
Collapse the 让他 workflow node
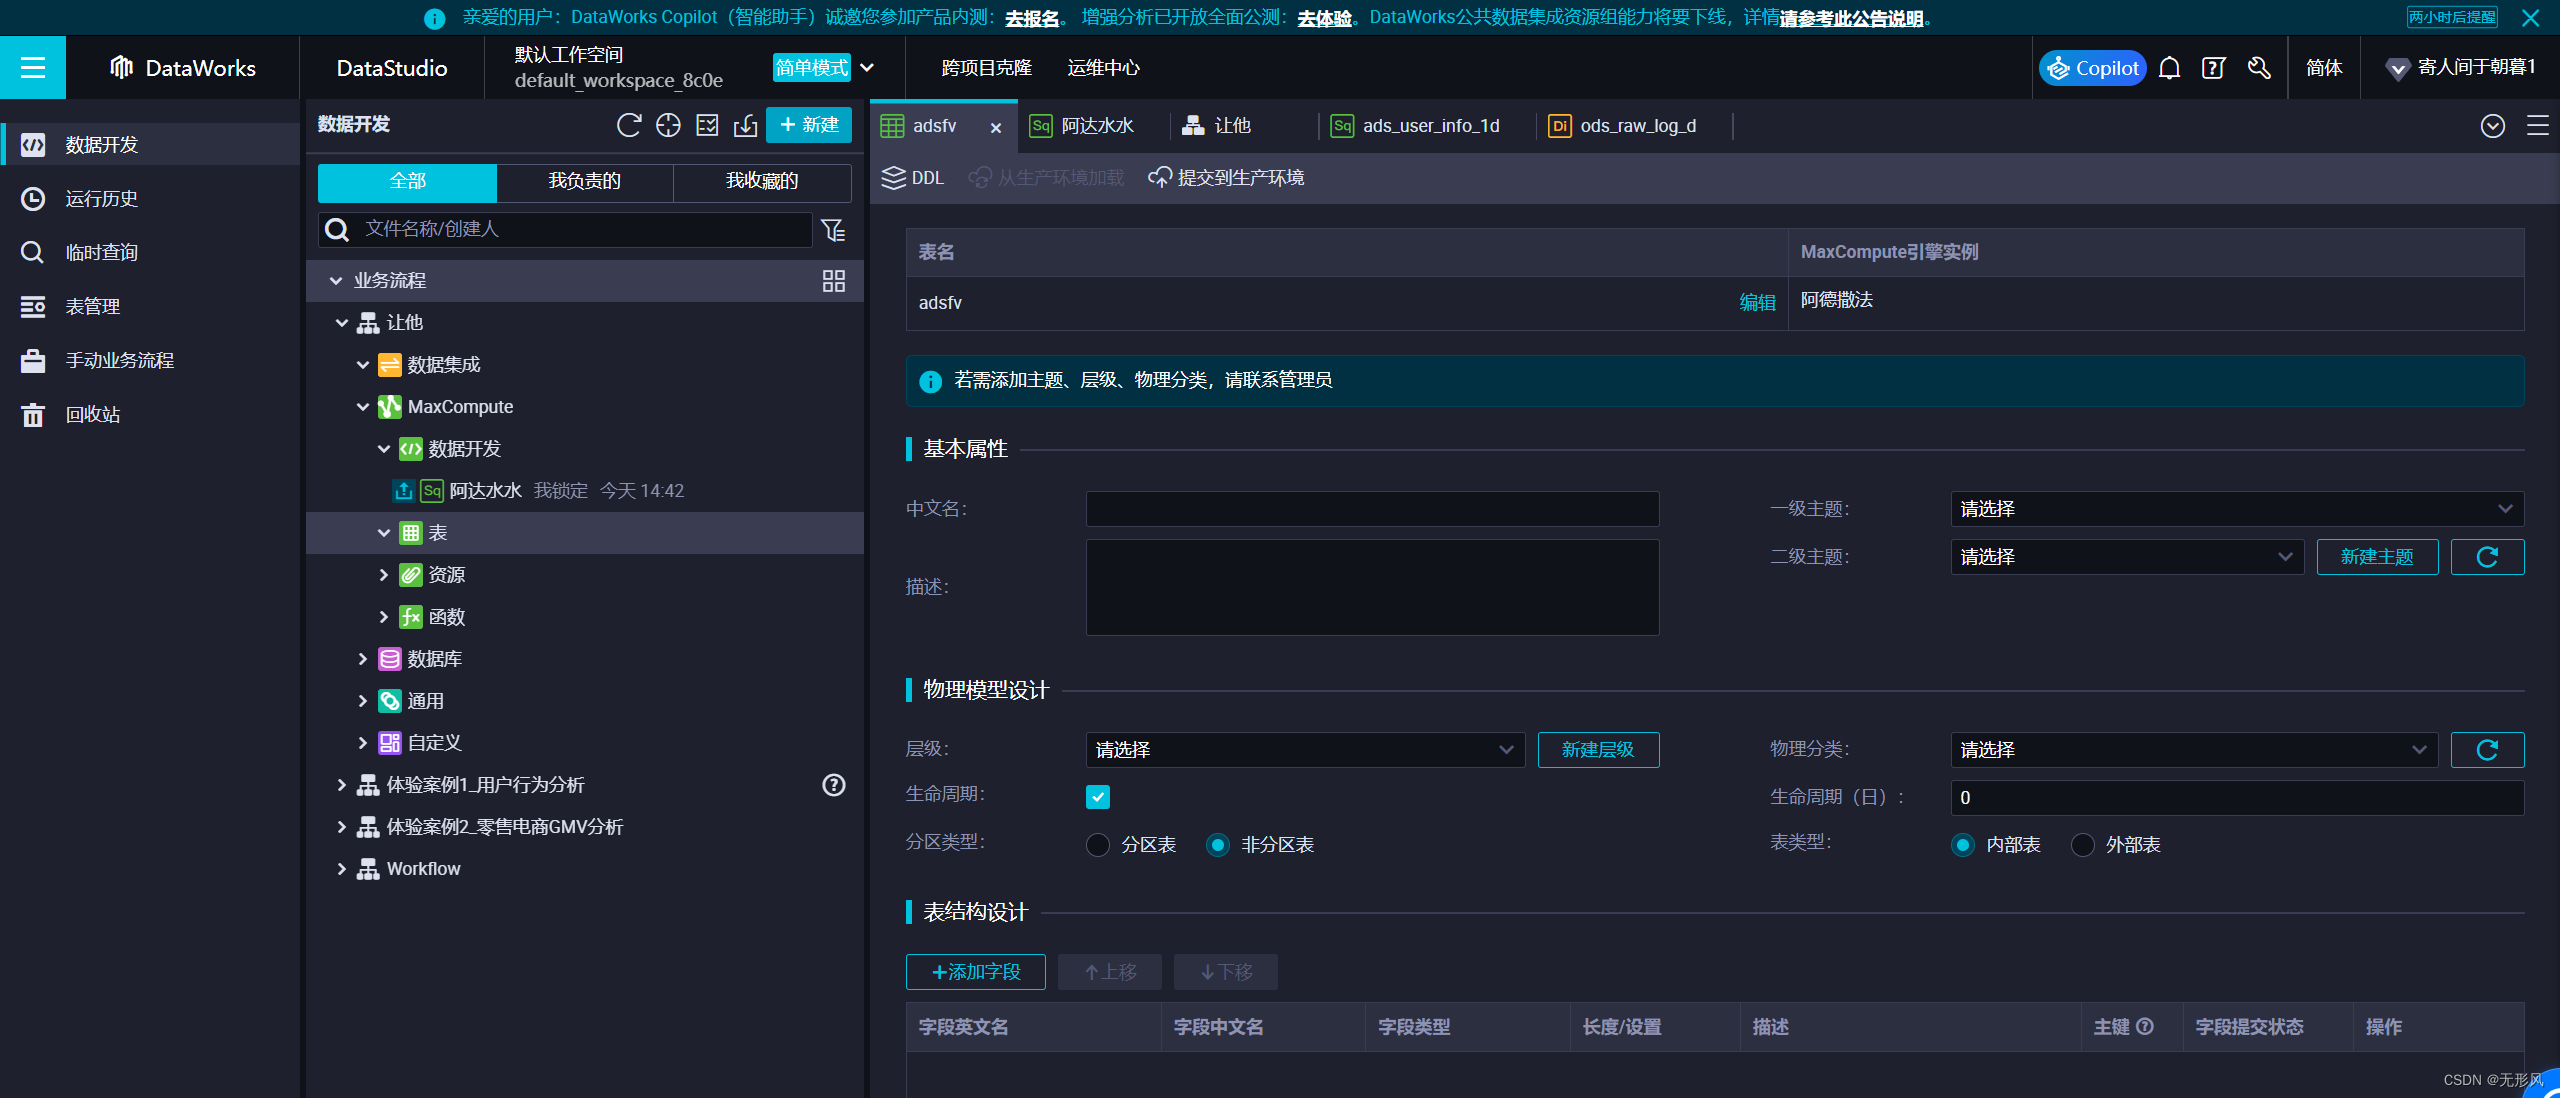tap(342, 323)
